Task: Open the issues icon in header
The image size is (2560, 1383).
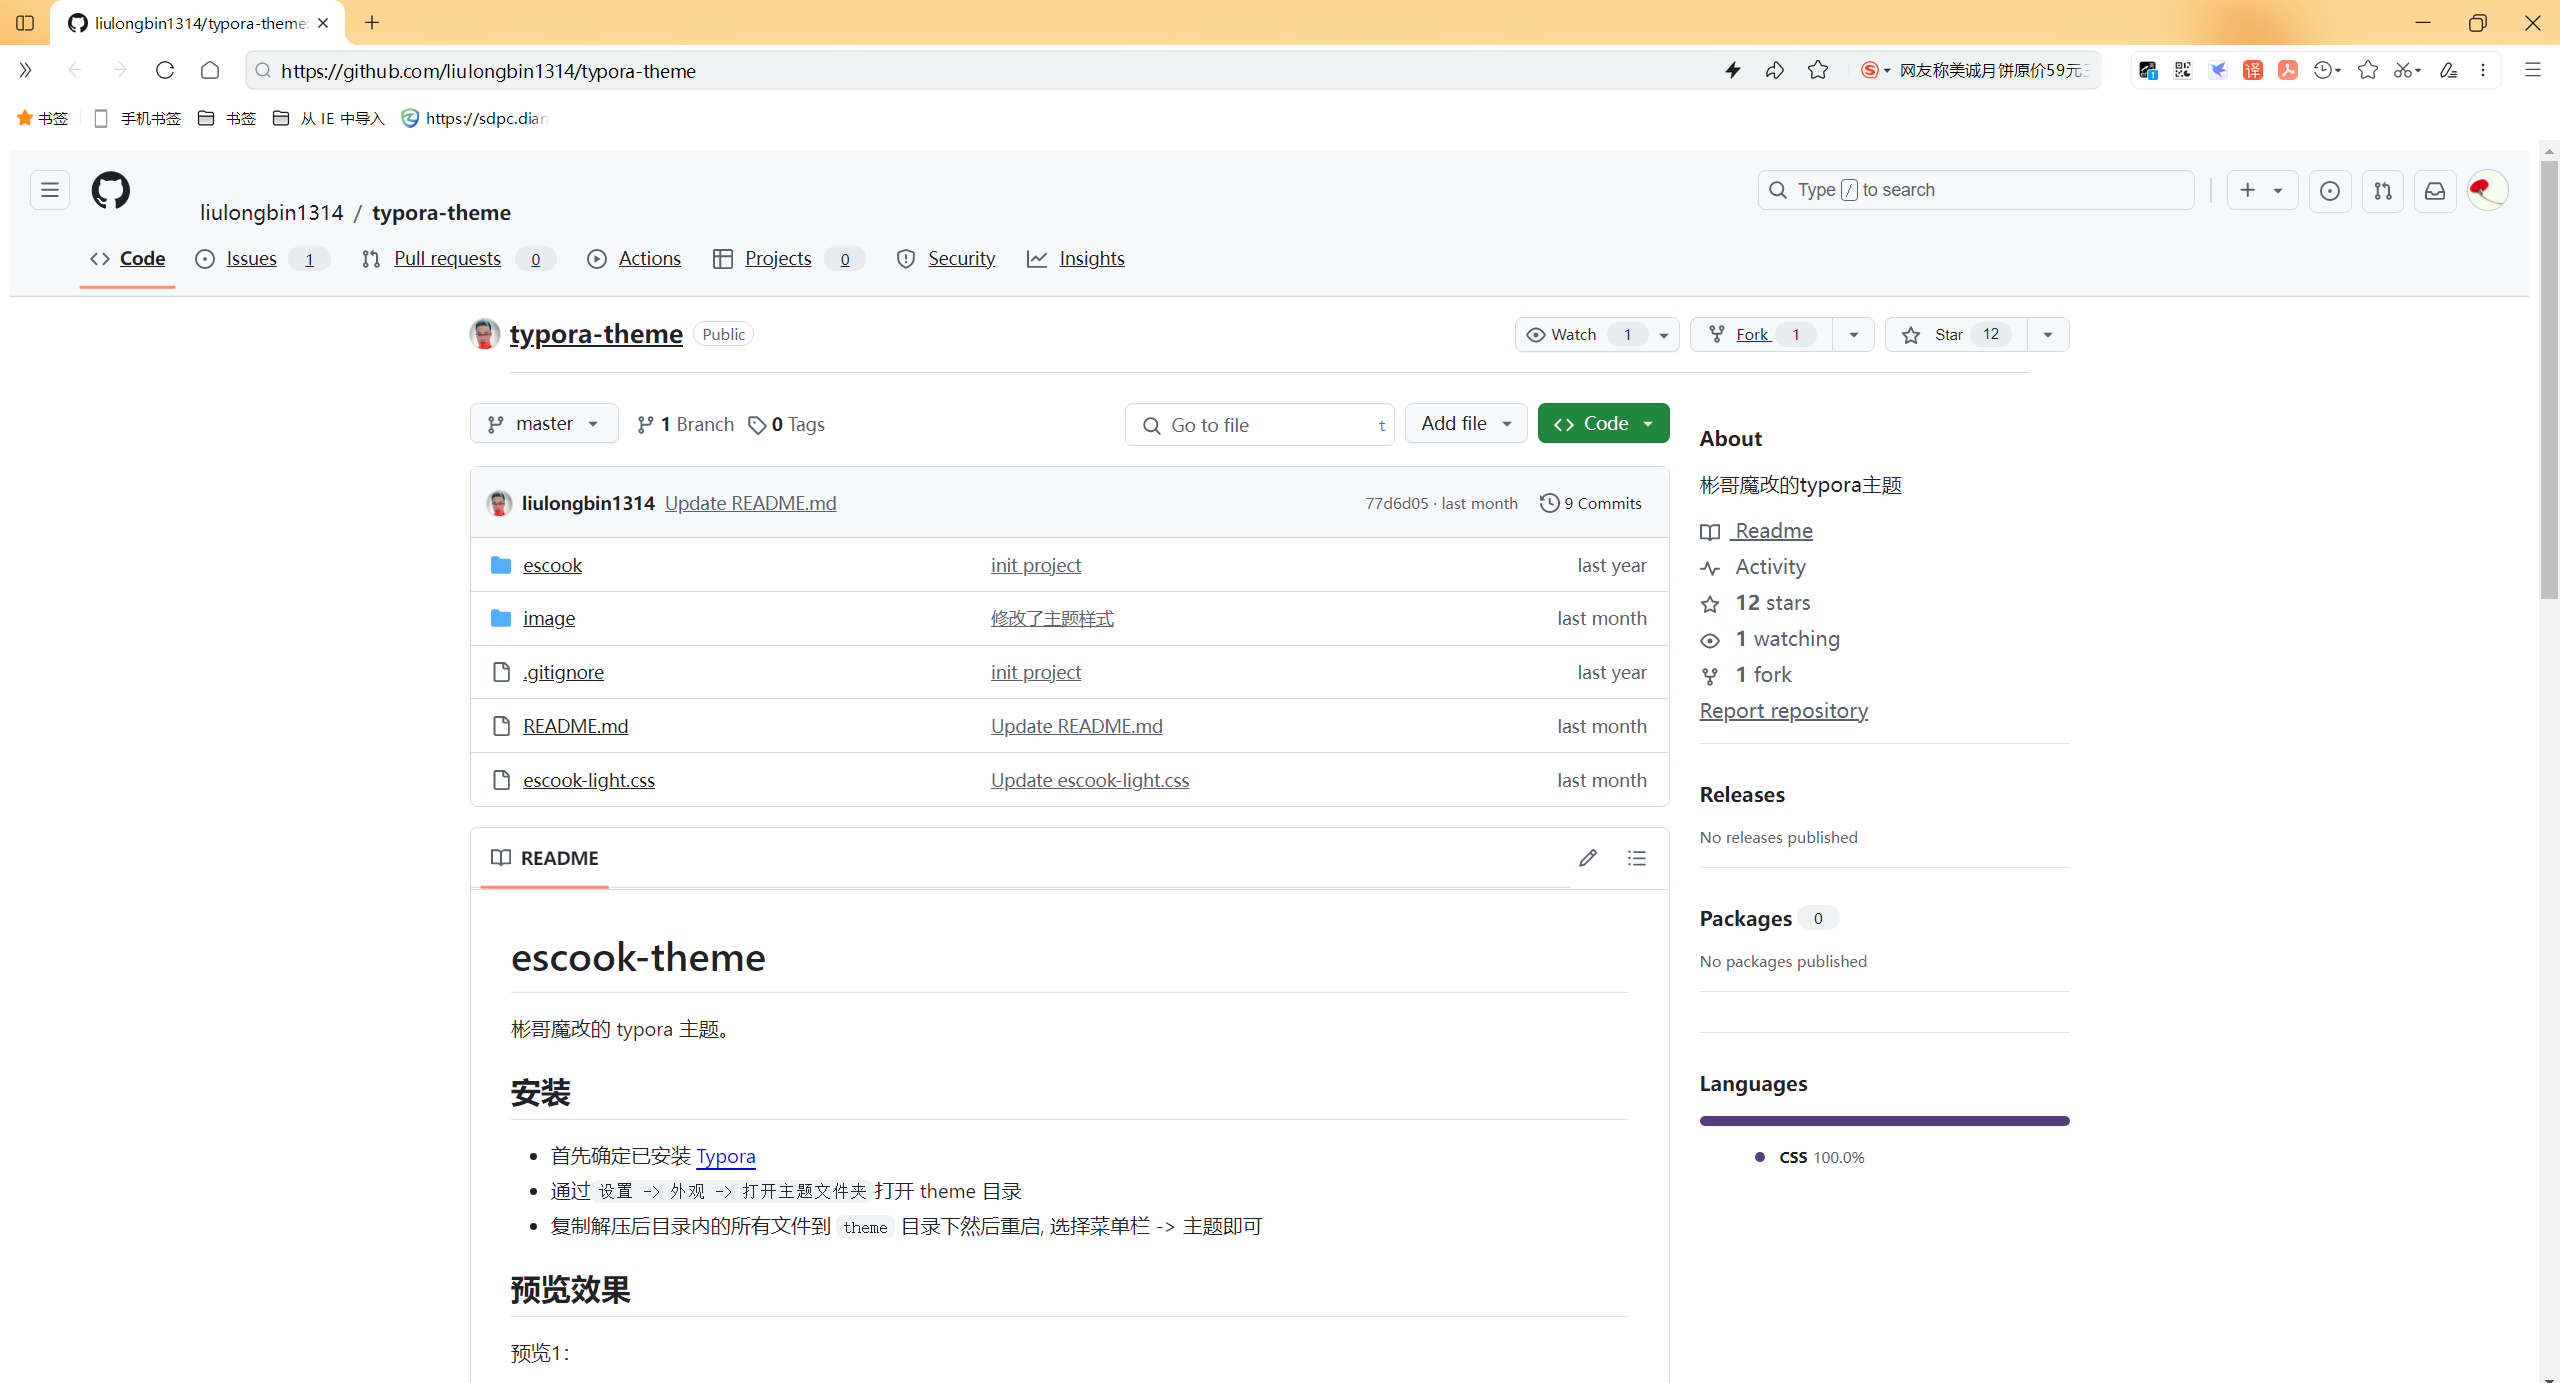Action: pyautogui.click(x=2330, y=191)
